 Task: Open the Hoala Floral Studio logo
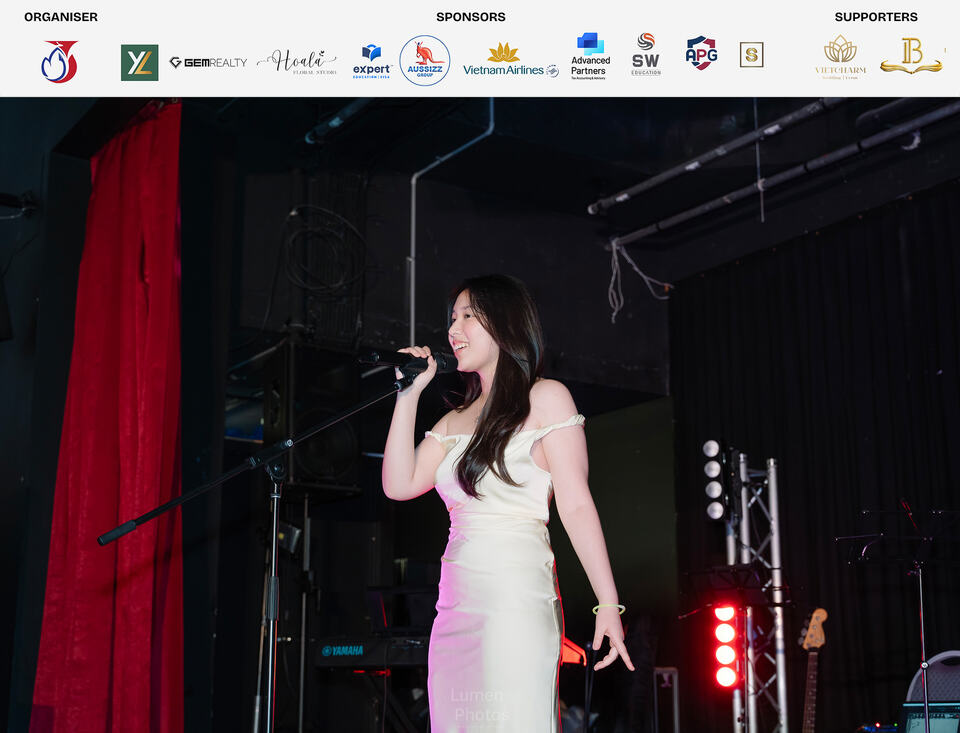tap(298, 62)
